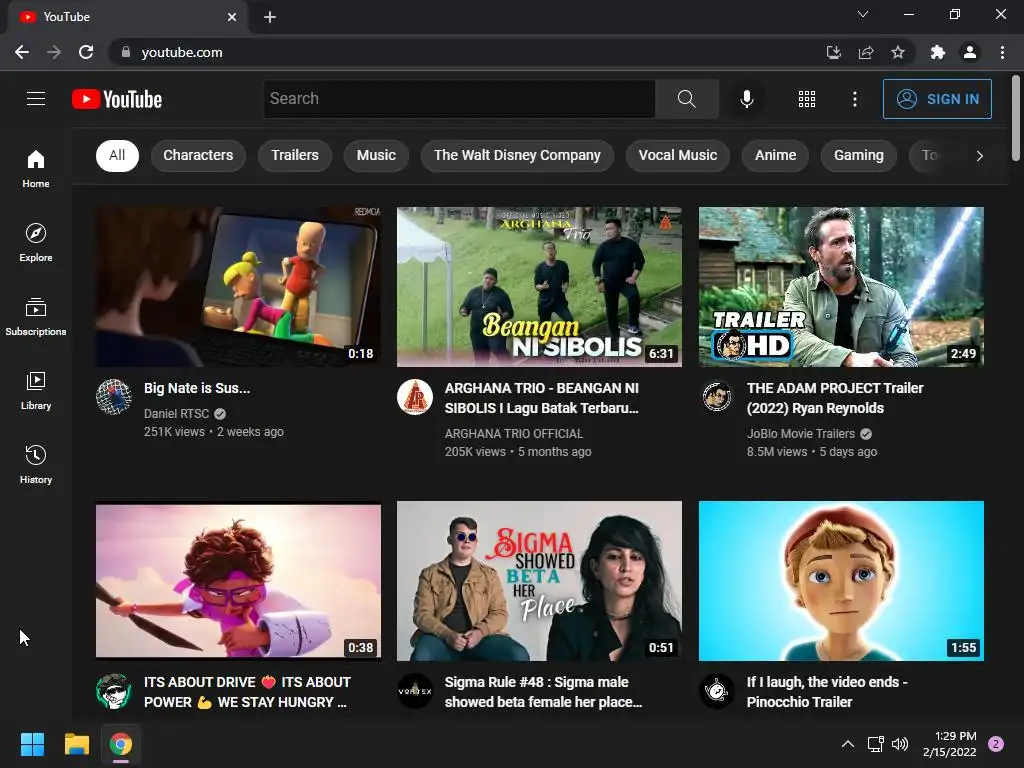Select the Trailers filter chip
This screenshot has width=1024, height=768.
tap(295, 155)
